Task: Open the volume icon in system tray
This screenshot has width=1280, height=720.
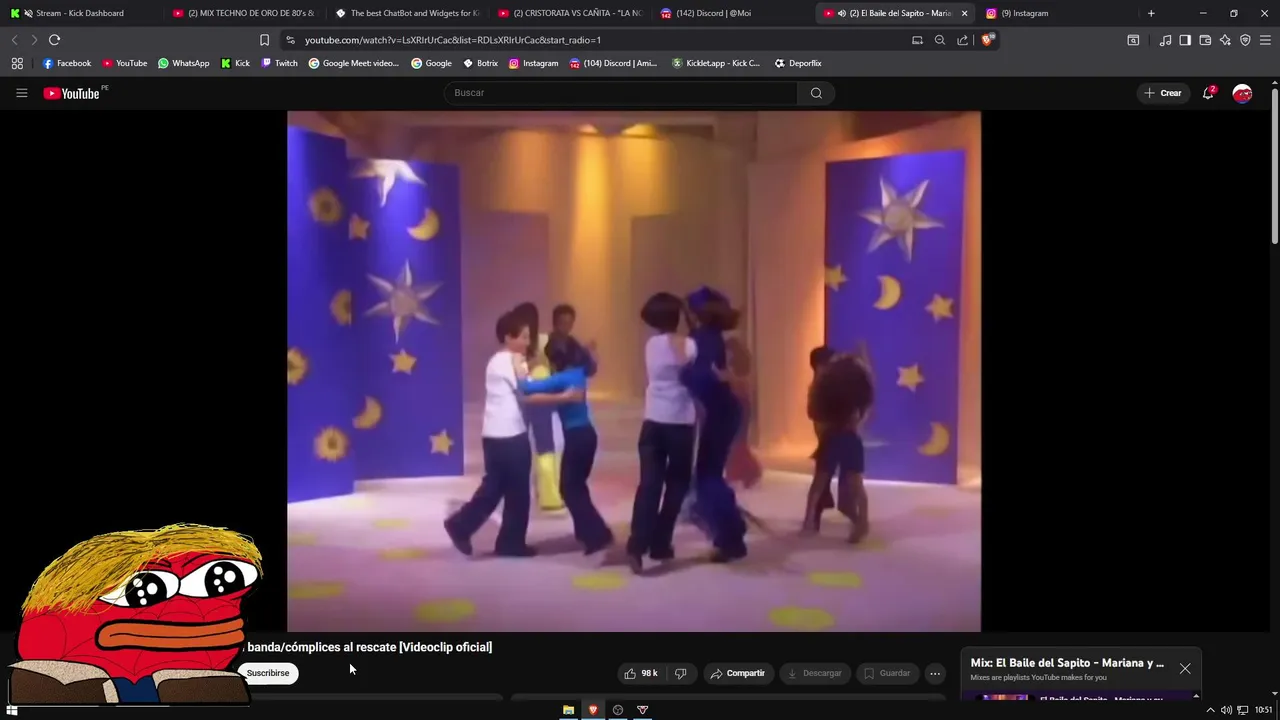Action: click(1227, 710)
